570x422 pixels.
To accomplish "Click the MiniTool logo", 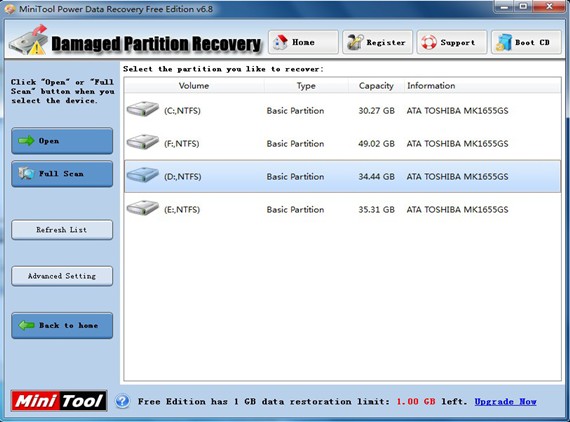I will [x=59, y=401].
